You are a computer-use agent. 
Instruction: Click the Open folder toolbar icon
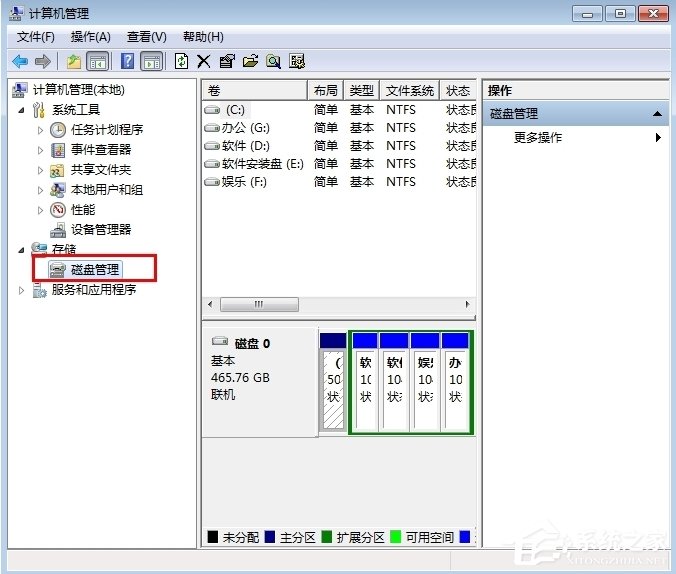(x=250, y=61)
